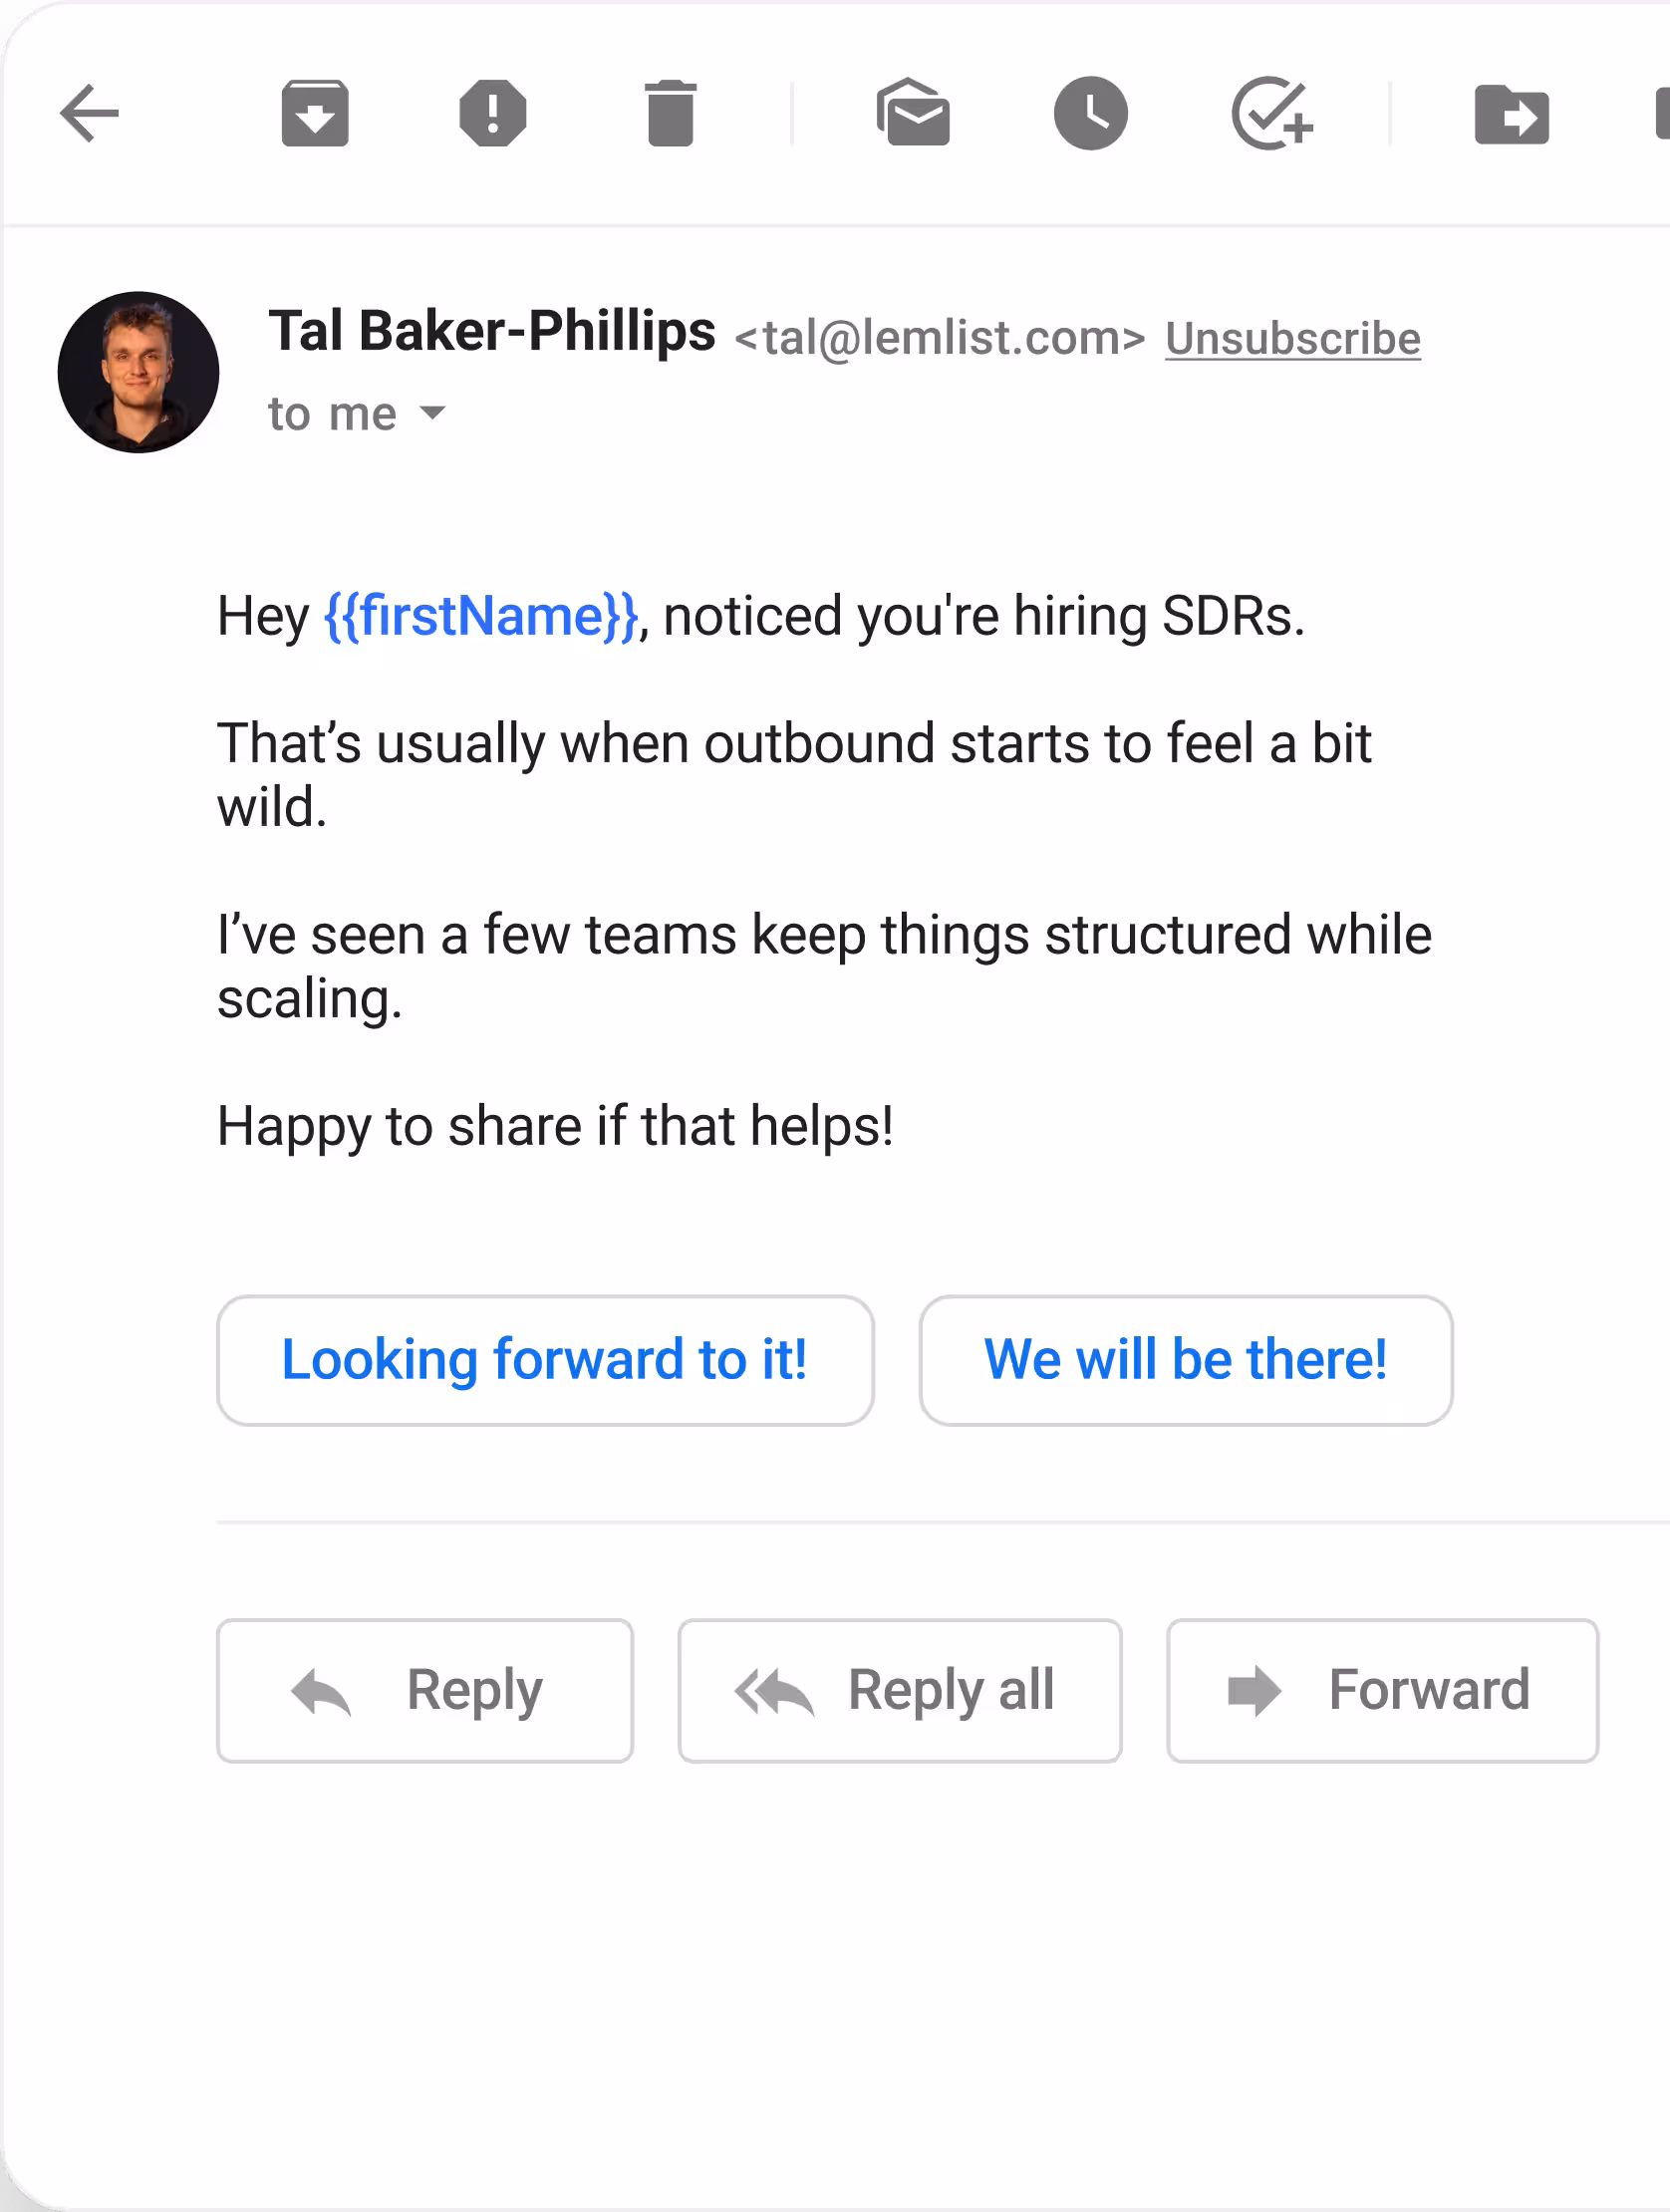Move email to another folder
This screenshot has height=2212, width=1670.
[x=1511, y=115]
